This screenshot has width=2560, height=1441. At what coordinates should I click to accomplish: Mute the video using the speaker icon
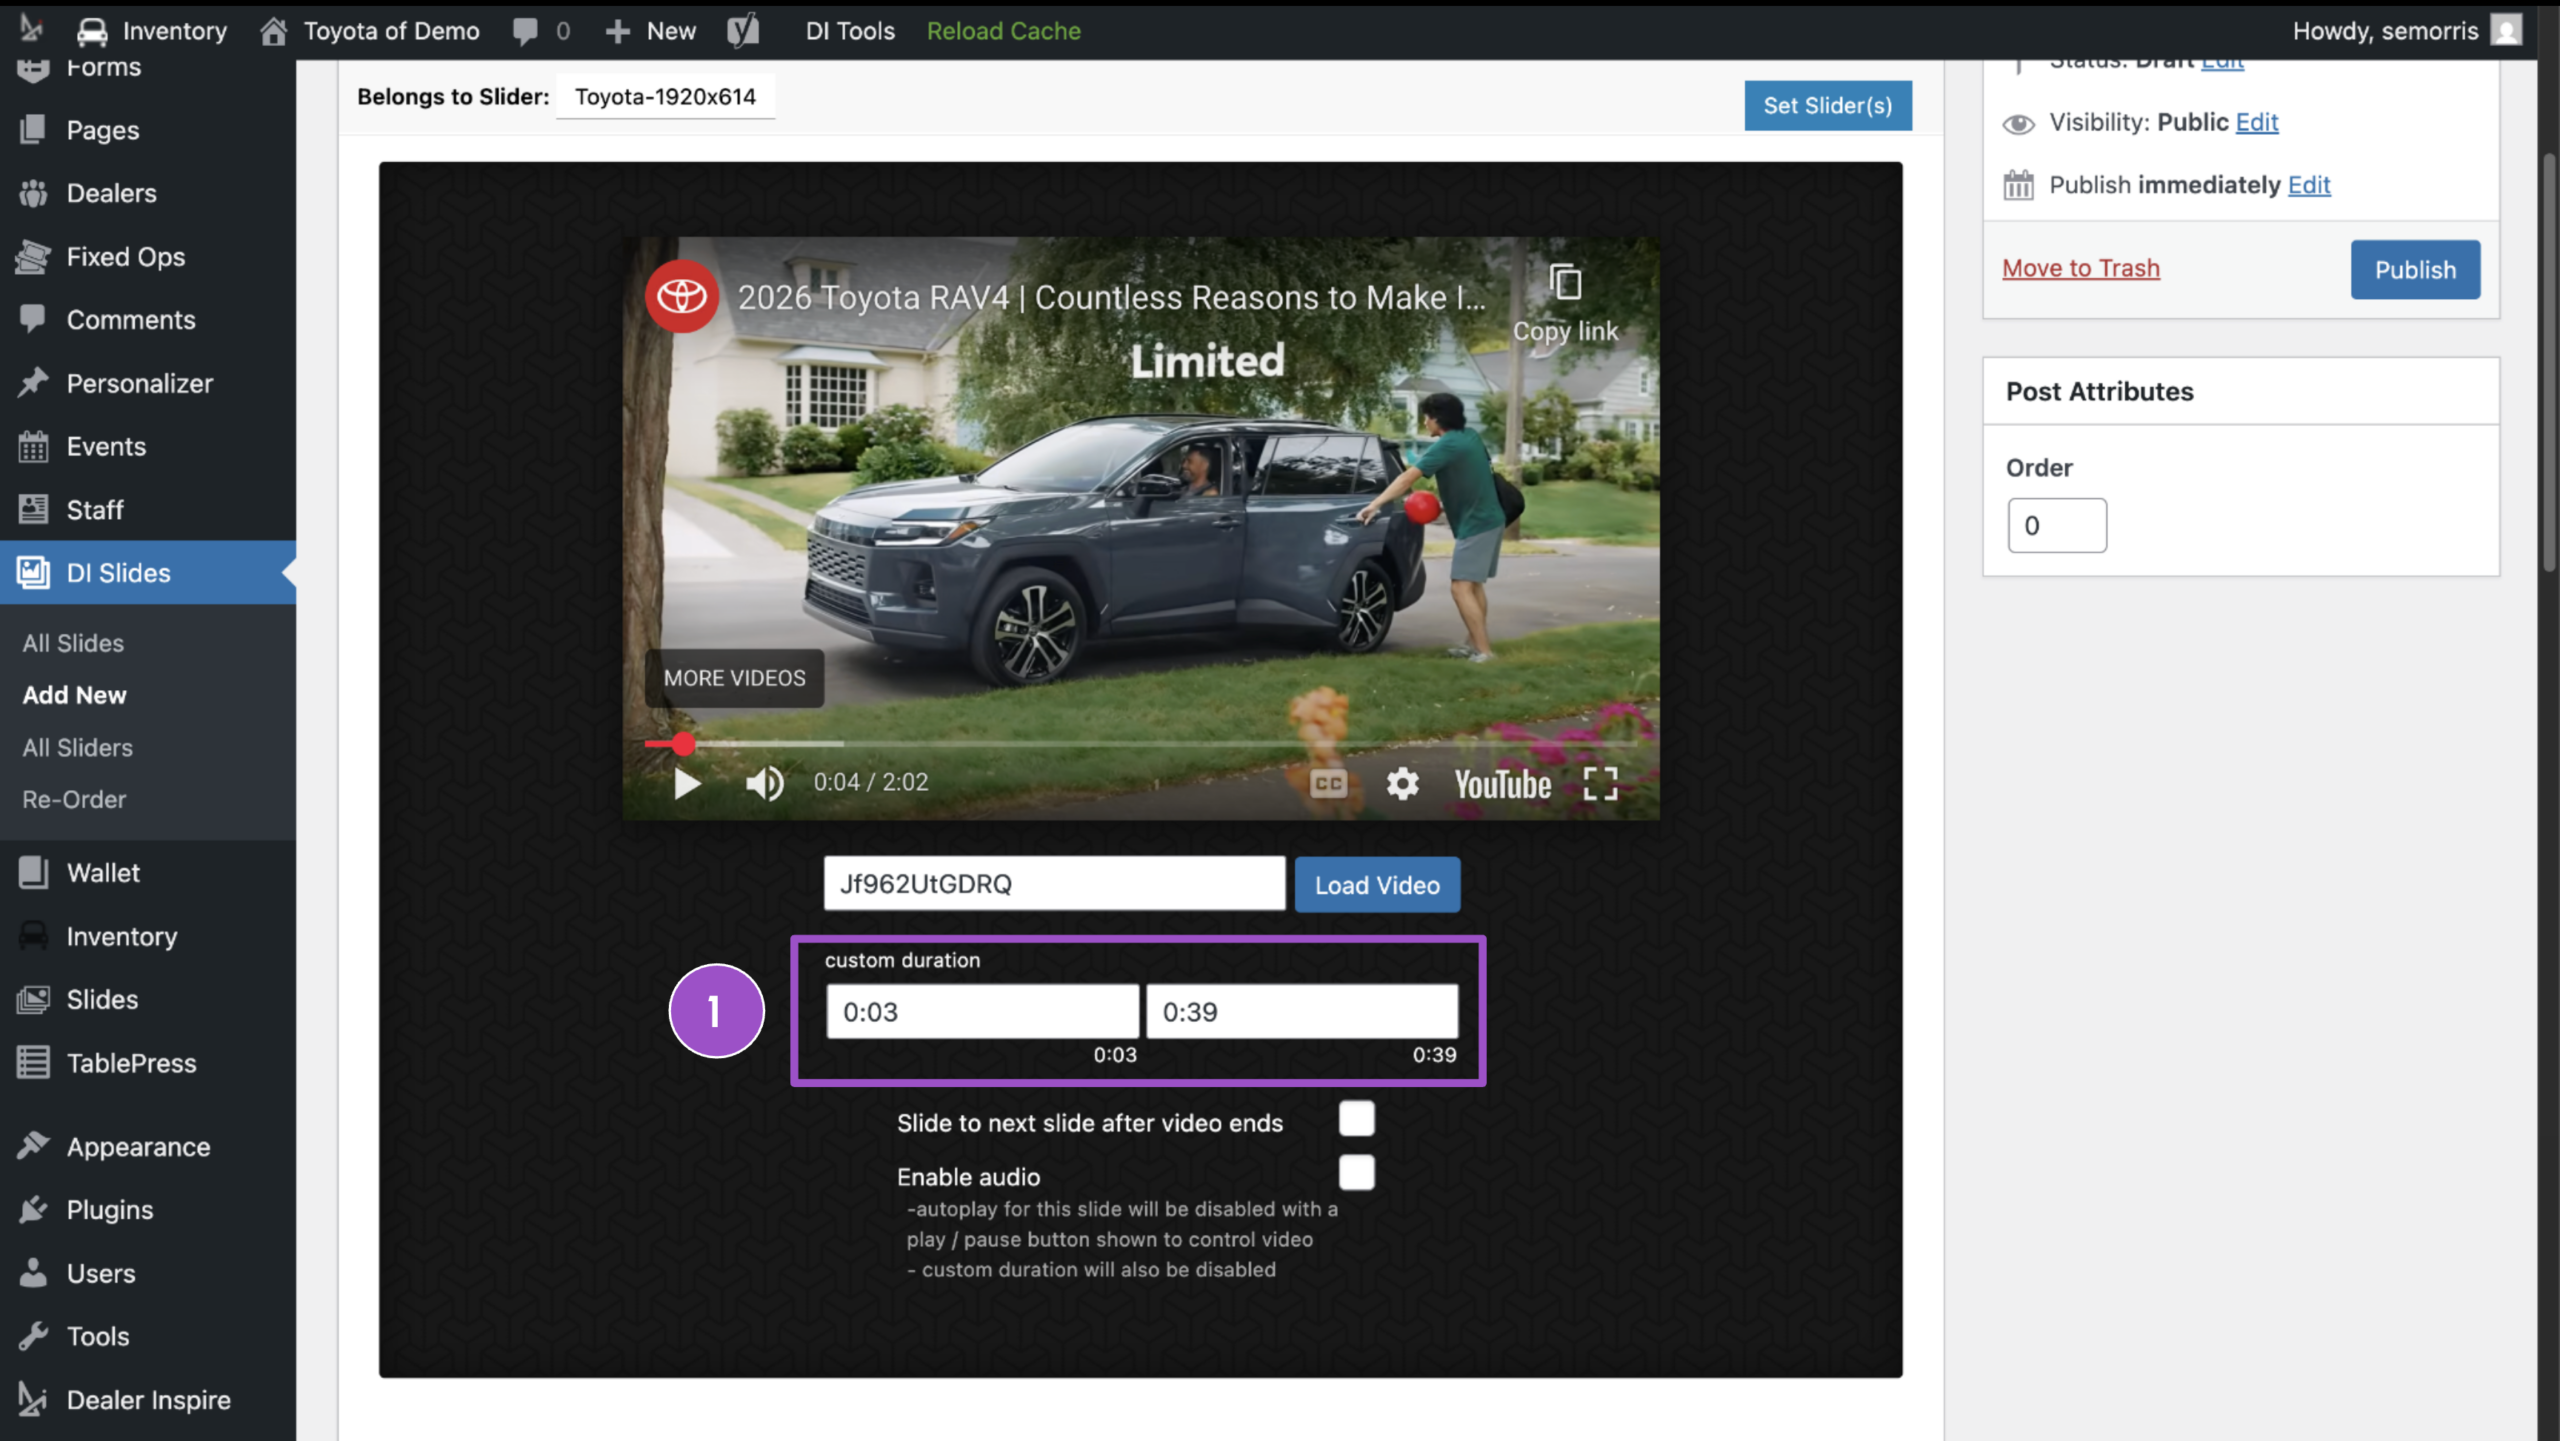[765, 783]
